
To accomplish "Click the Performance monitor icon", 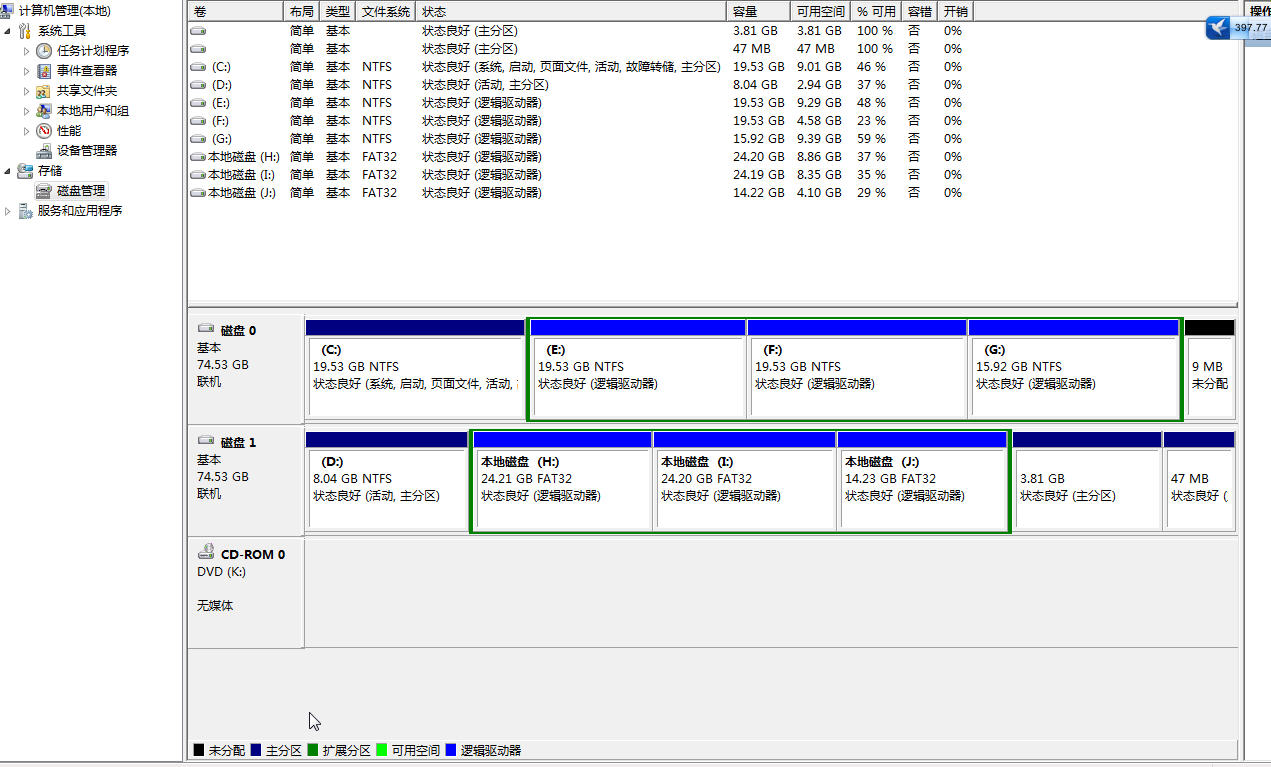I will click(x=44, y=131).
